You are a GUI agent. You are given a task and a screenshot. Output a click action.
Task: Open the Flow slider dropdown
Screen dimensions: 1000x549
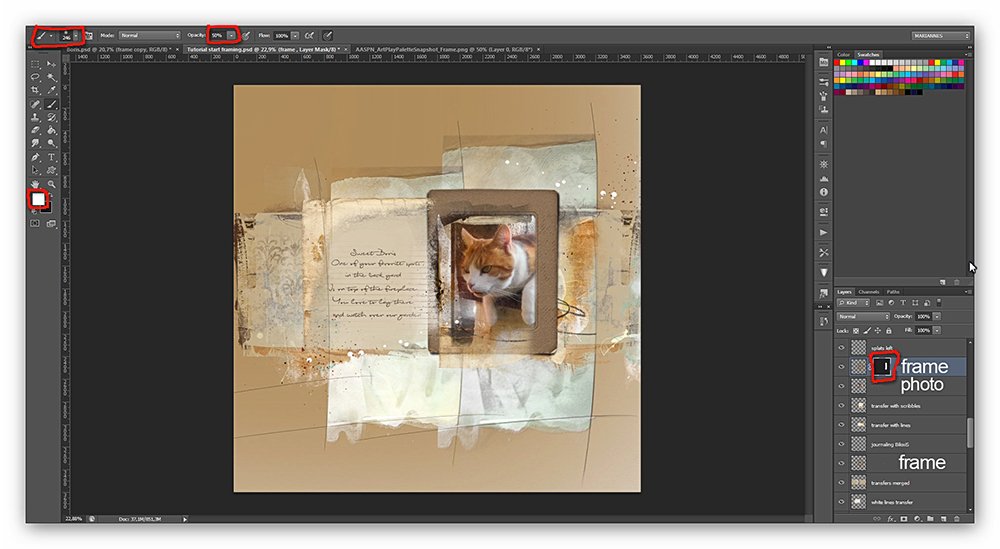tap(295, 36)
